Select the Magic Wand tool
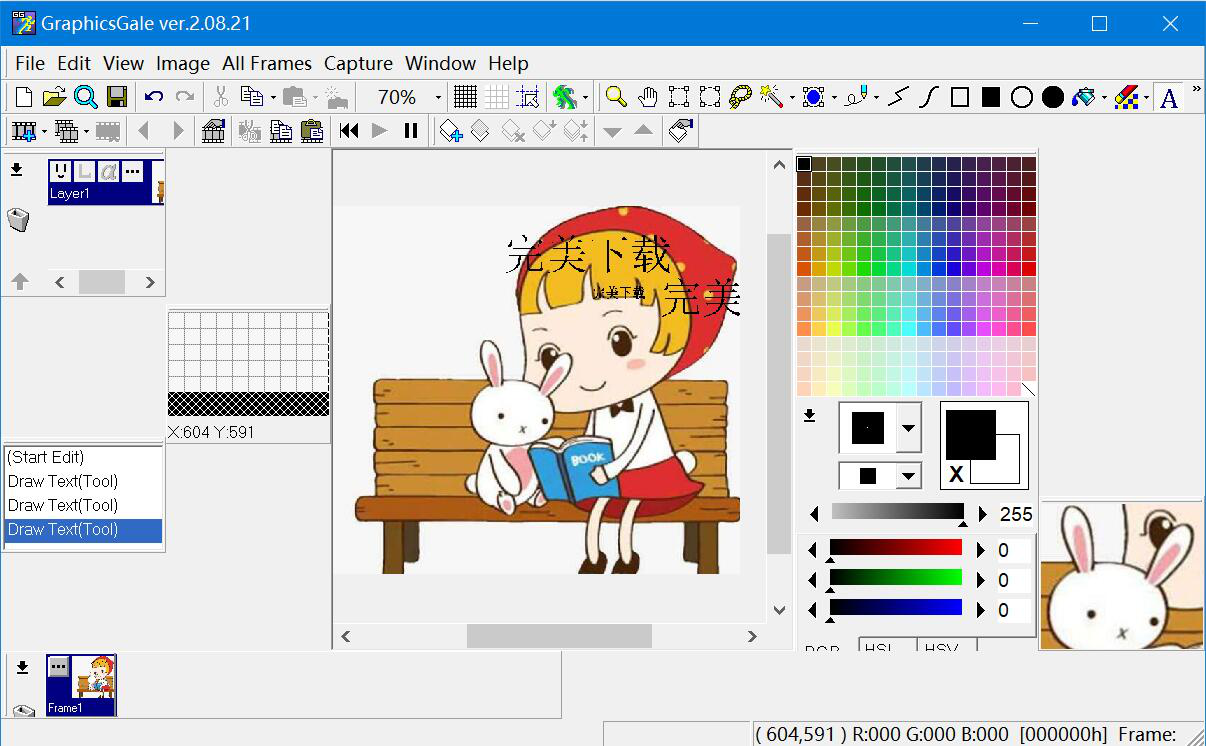Screen dimensions: 1206x746 click(x=770, y=97)
